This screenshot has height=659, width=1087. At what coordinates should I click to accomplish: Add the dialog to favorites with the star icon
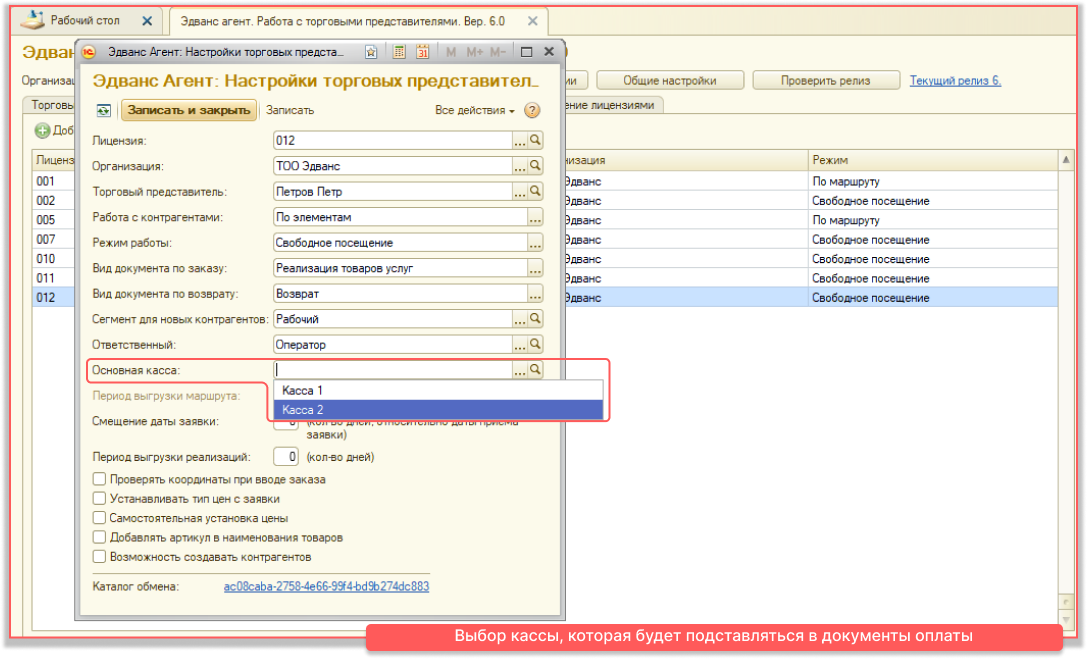point(371,52)
